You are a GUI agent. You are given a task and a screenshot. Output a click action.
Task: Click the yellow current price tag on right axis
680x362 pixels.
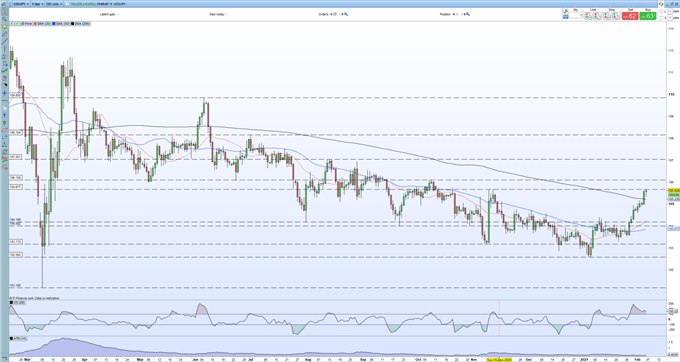[673, 190]
